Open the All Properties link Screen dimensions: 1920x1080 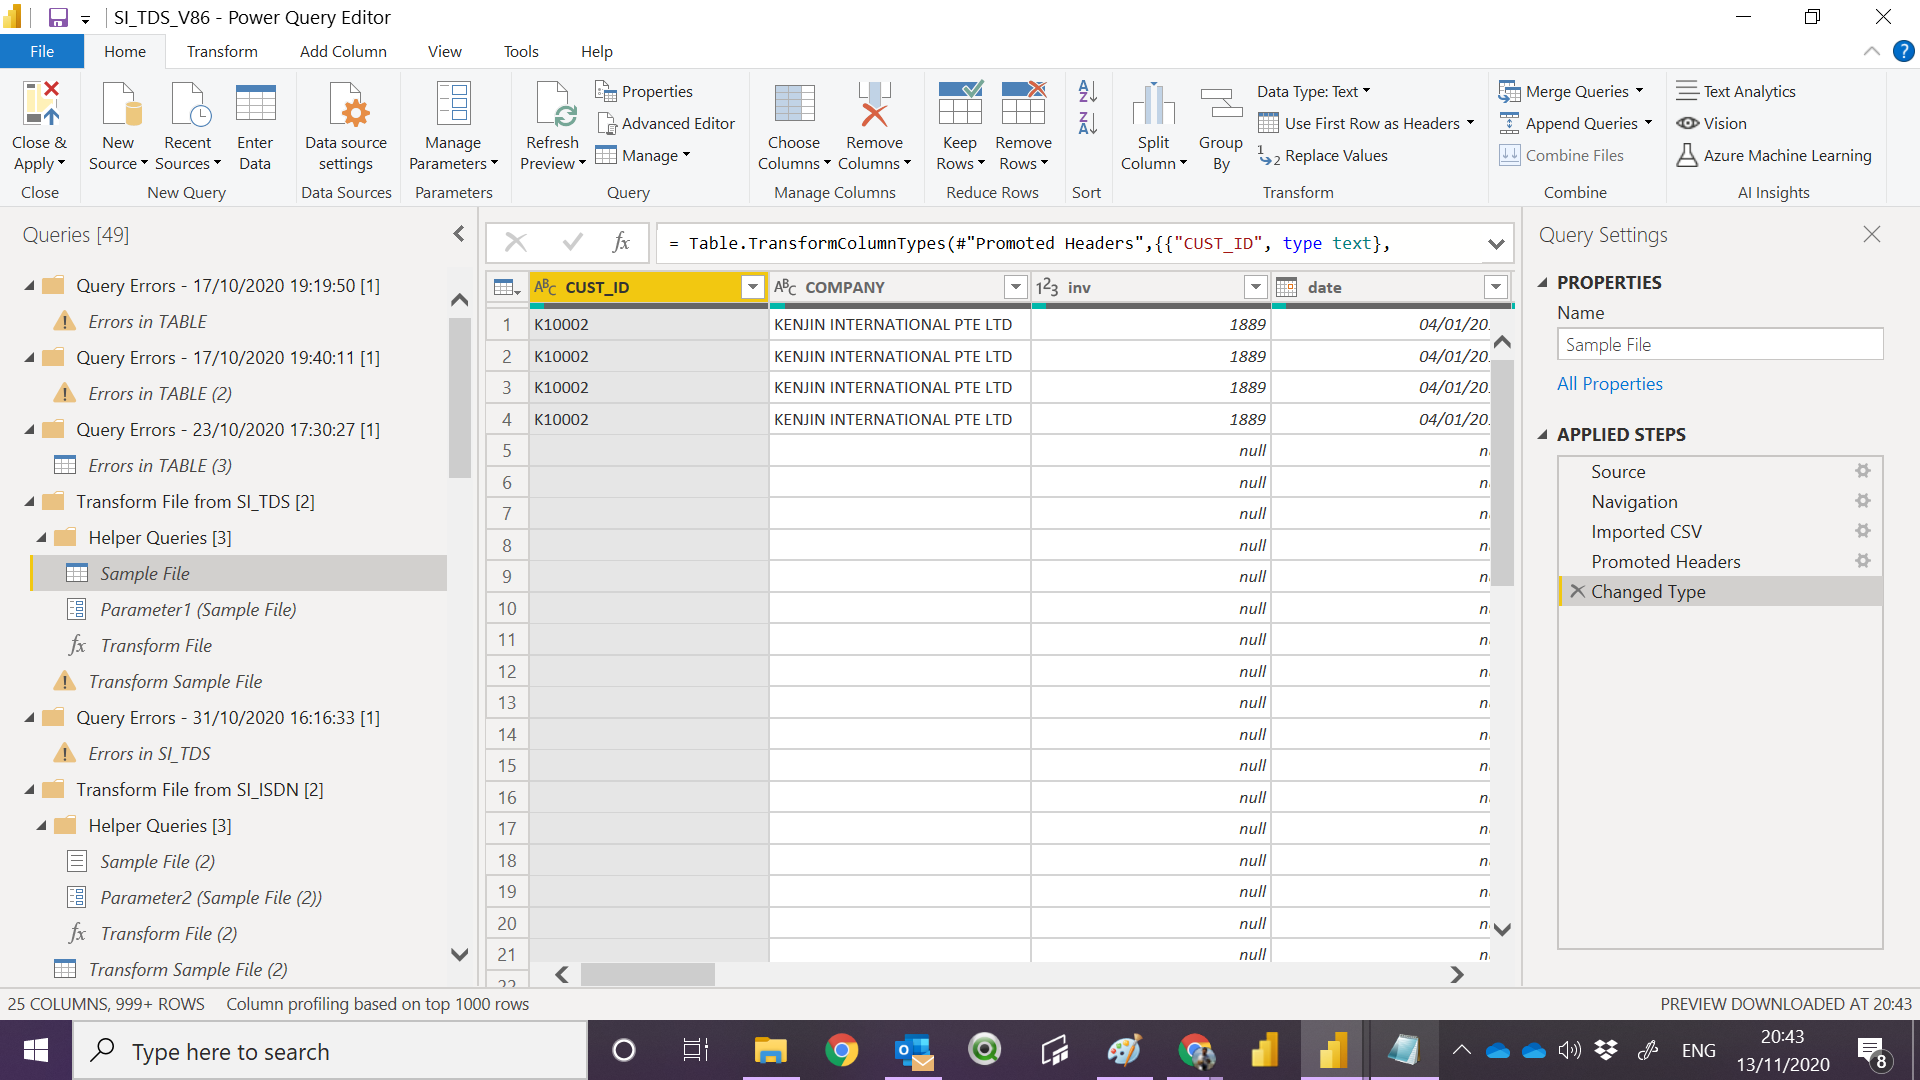1609,383
